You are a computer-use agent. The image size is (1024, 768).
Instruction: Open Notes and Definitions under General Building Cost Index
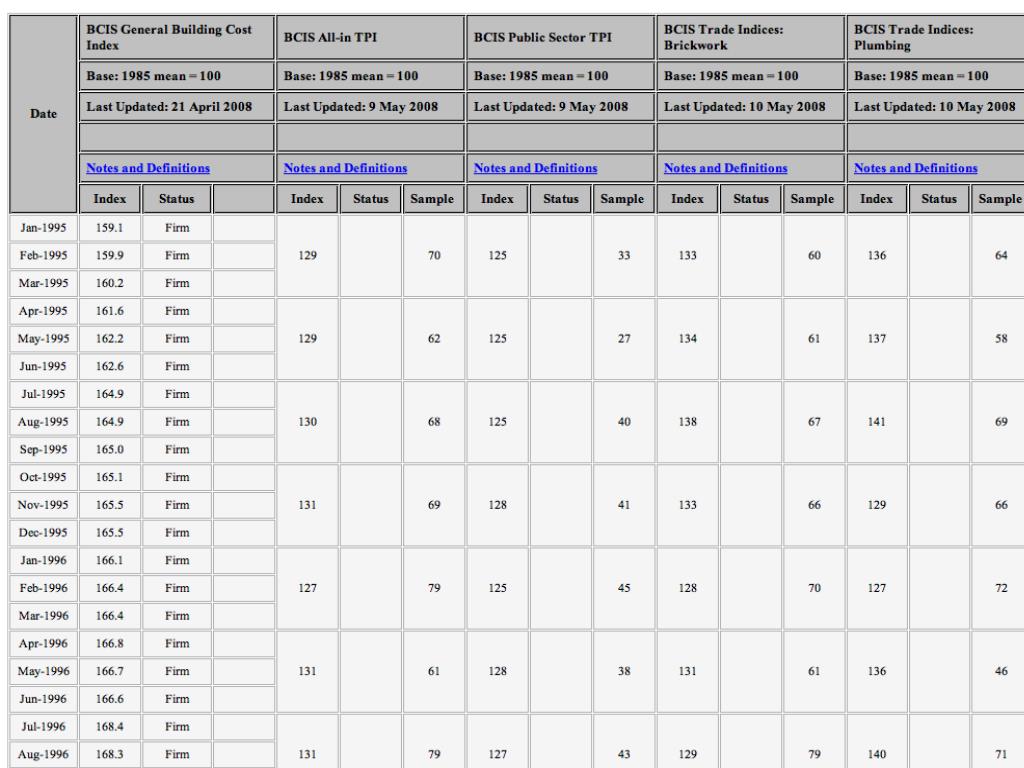point(148,168)
